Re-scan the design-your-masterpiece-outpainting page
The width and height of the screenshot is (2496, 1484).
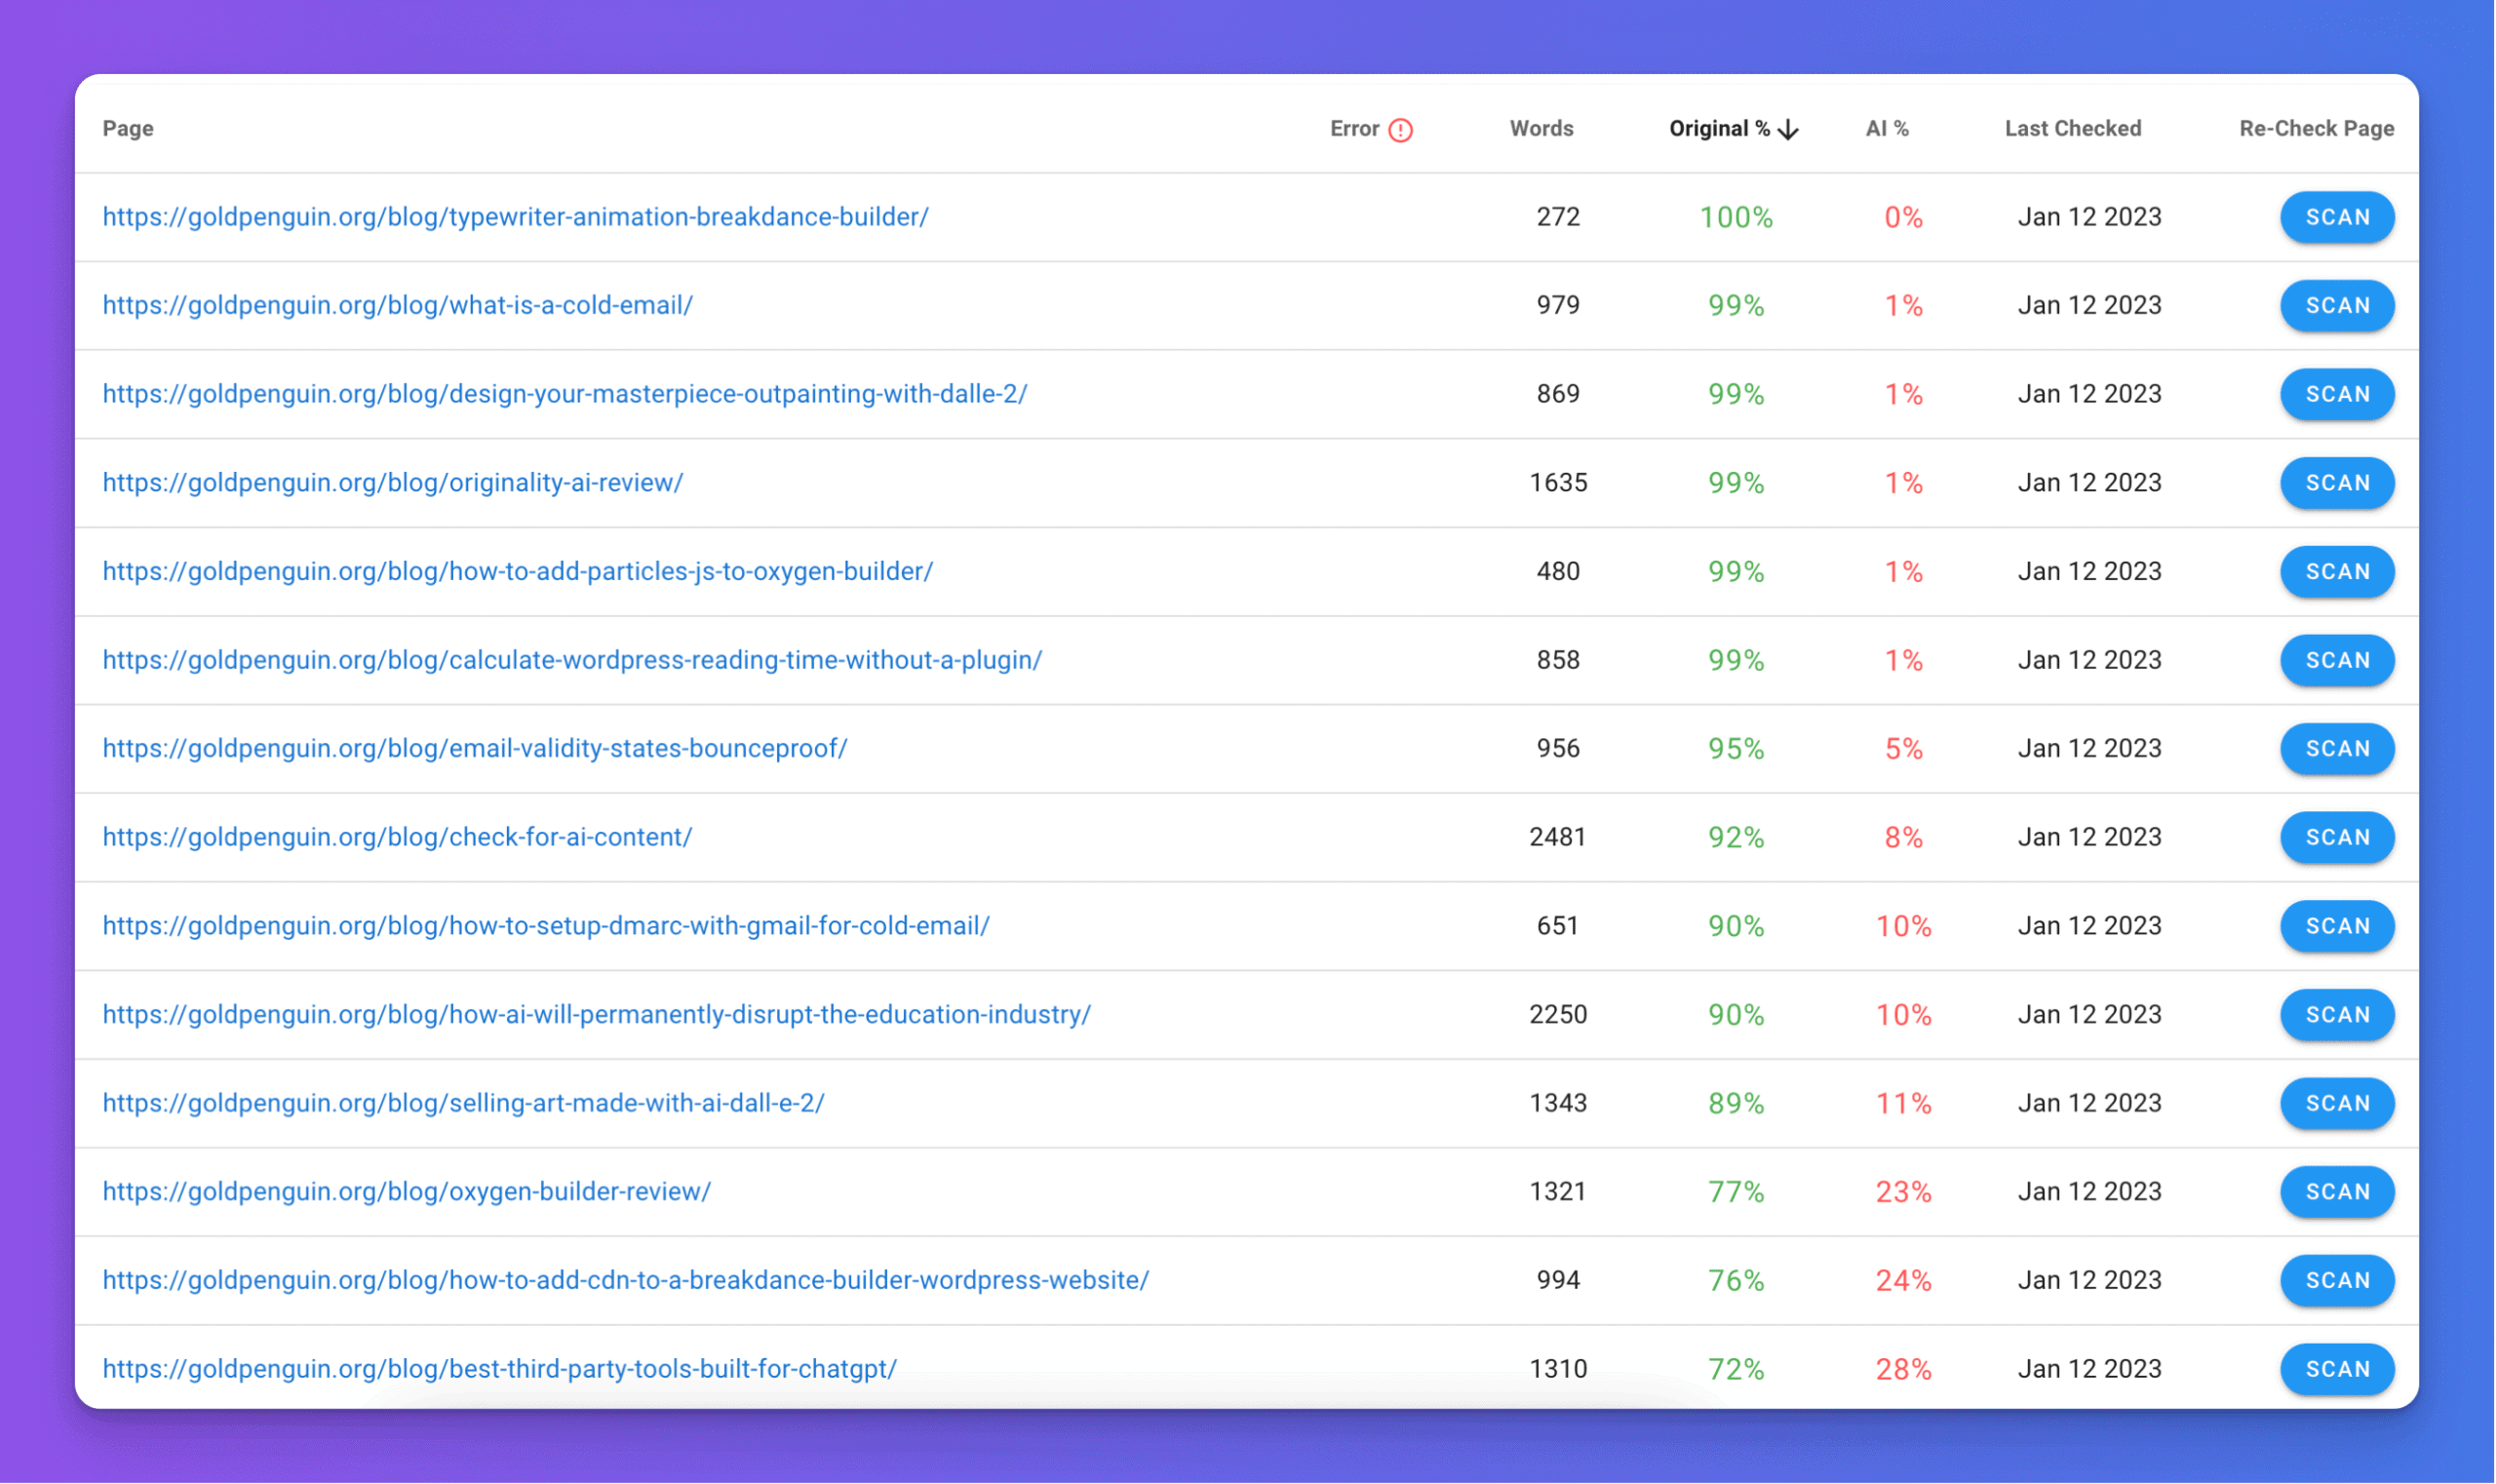[x=2336, y=395]
